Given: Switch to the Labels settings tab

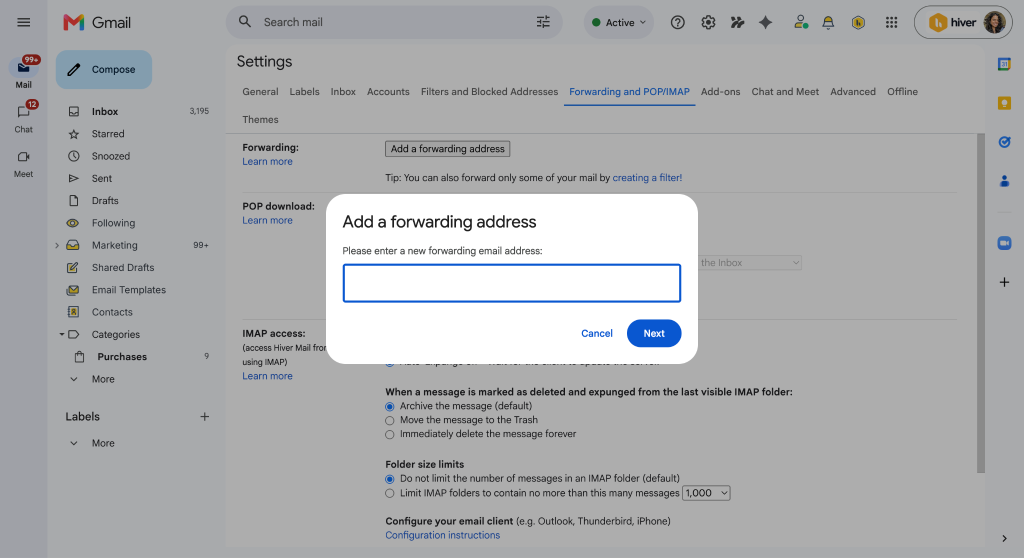Looking at the screenshot, I should [304, 92].
